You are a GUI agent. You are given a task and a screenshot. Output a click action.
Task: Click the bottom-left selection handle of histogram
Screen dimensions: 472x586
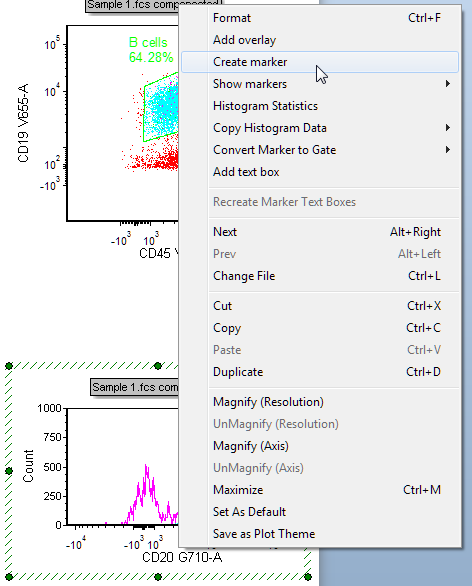9,577
